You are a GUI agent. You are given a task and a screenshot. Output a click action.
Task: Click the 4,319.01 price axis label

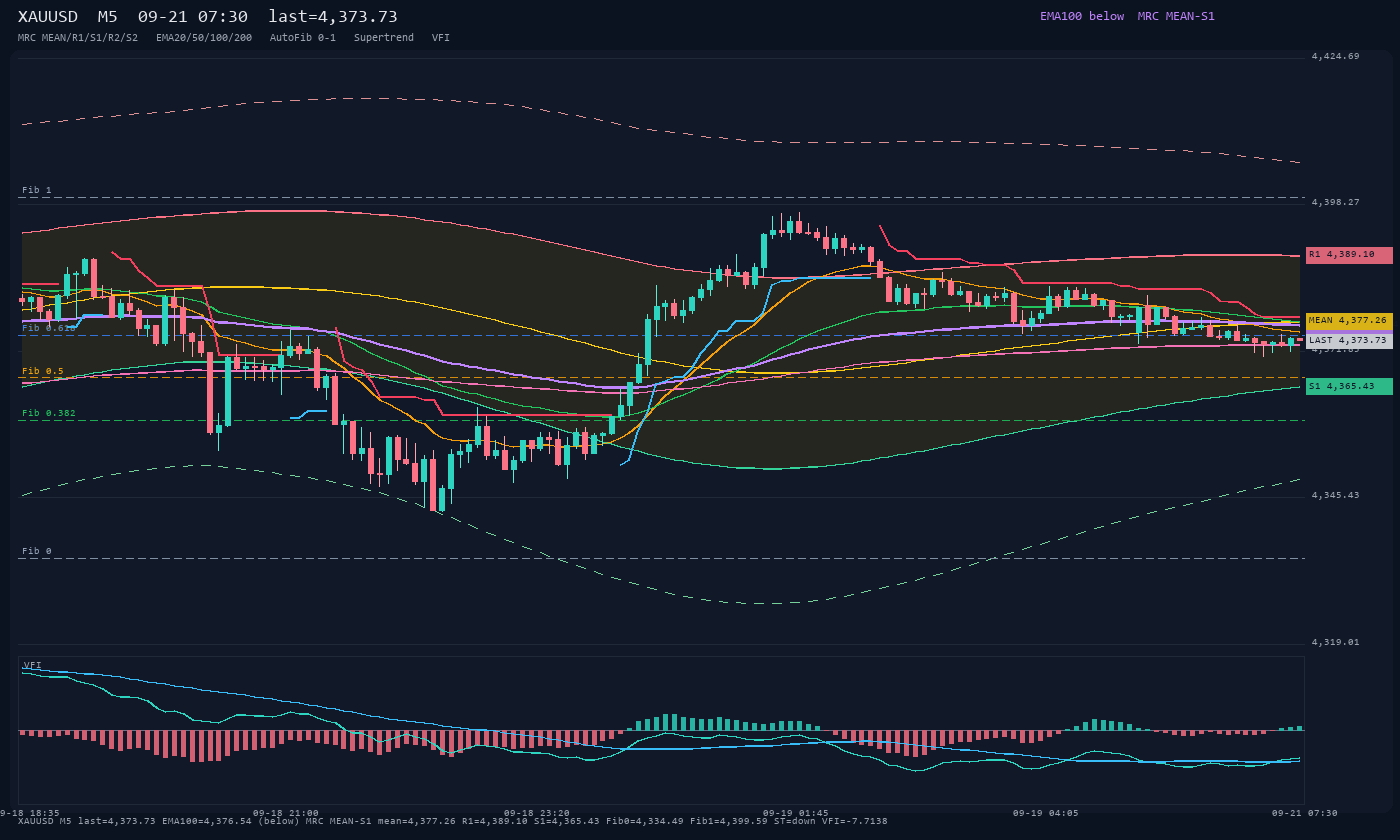[x=1335, y=642]
